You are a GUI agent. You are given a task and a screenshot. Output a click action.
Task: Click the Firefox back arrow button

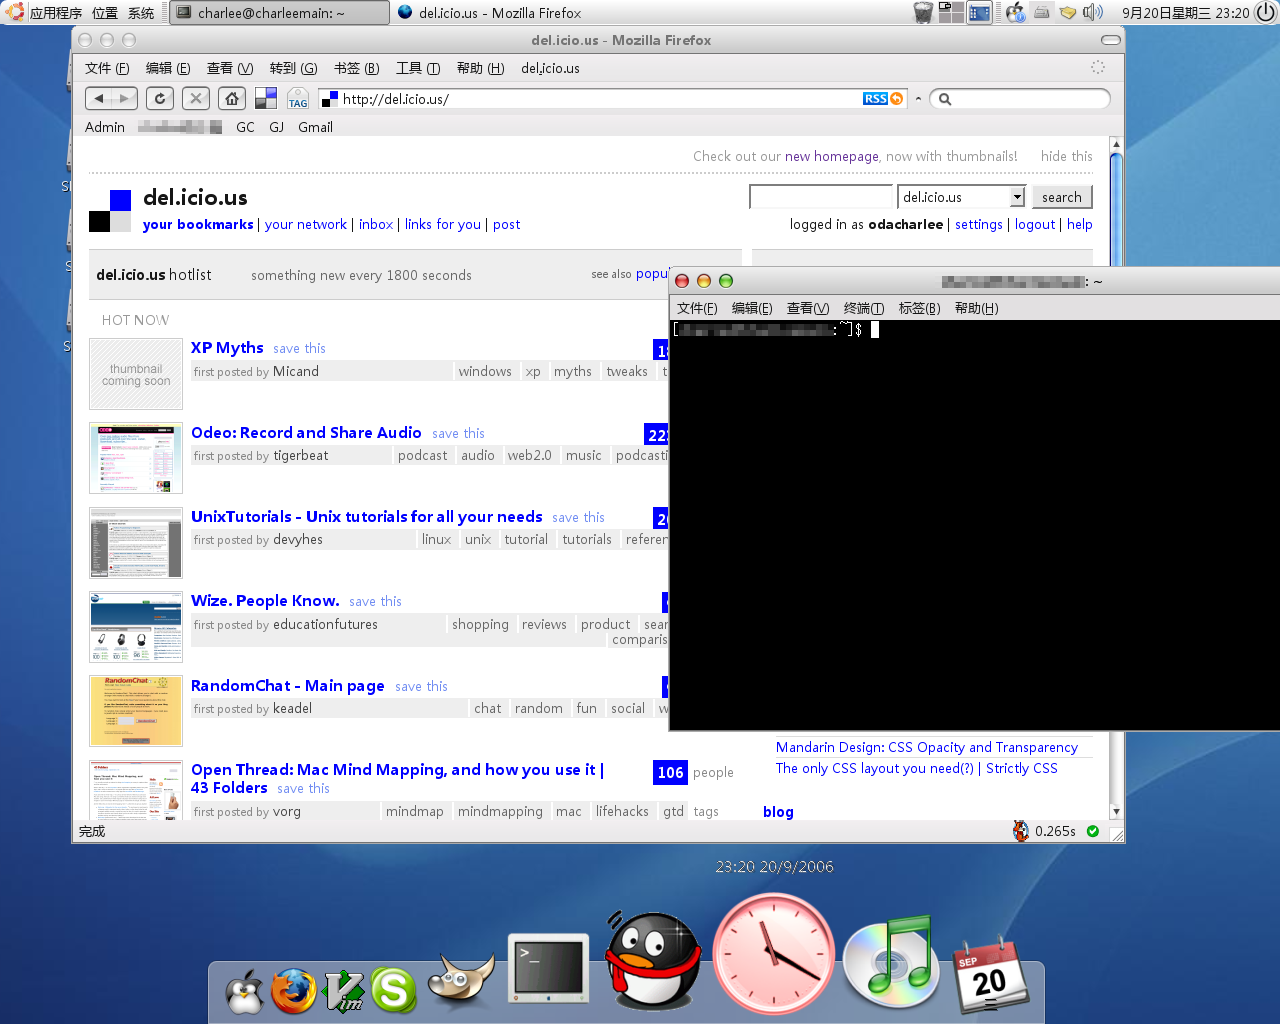click(x=99, y=98)
